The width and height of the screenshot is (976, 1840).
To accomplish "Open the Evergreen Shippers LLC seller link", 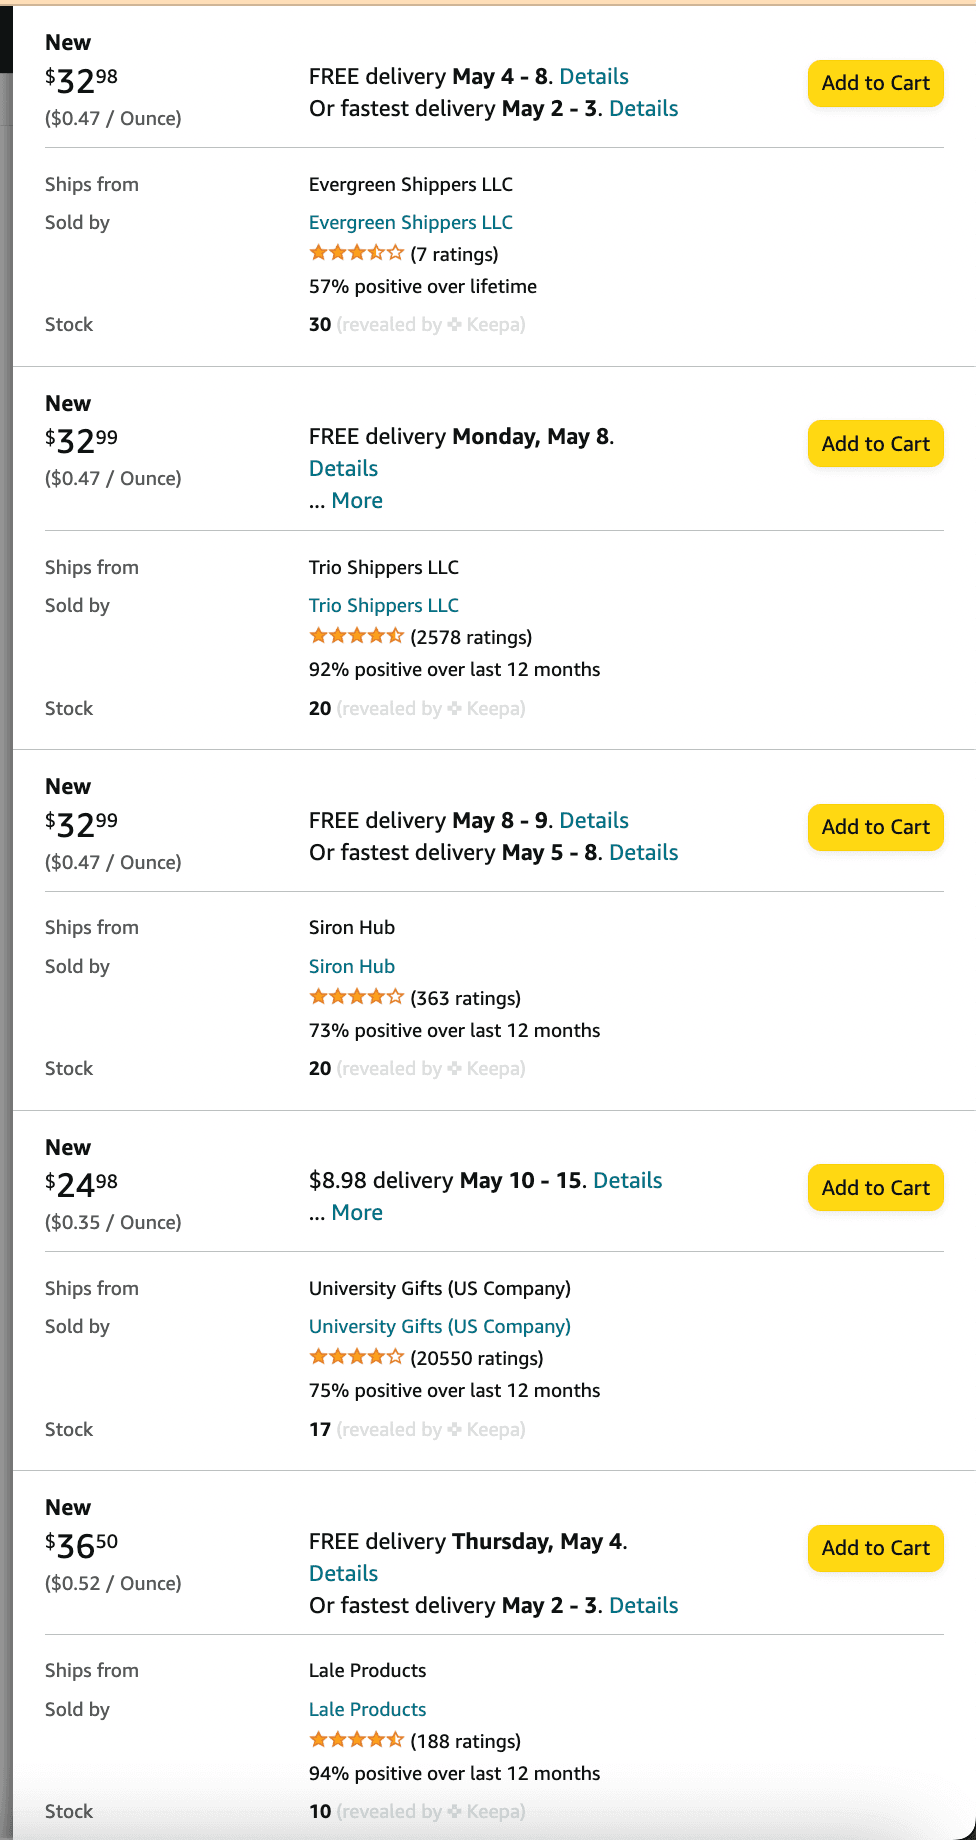I will coord(410,223).
